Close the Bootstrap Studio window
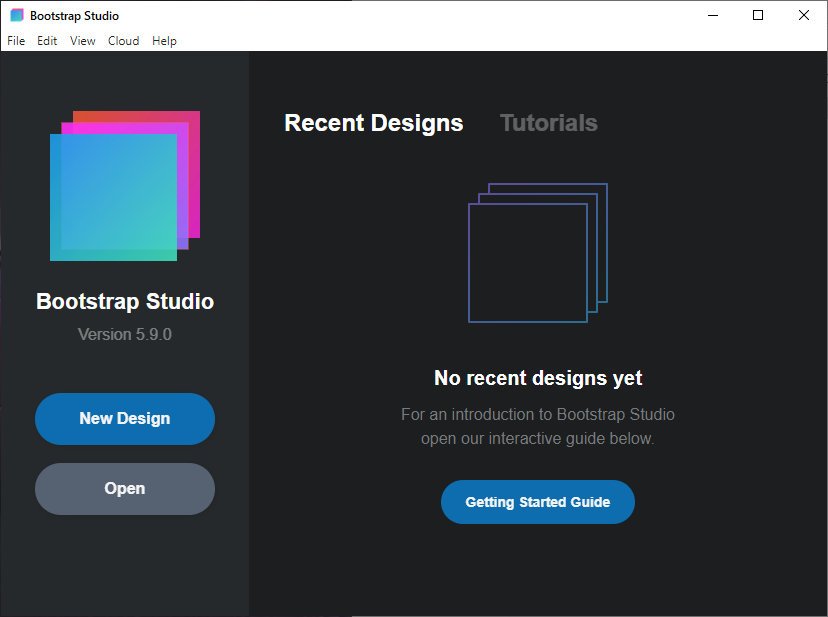Viewport: 828px width, 617px height. coord(804,15)
